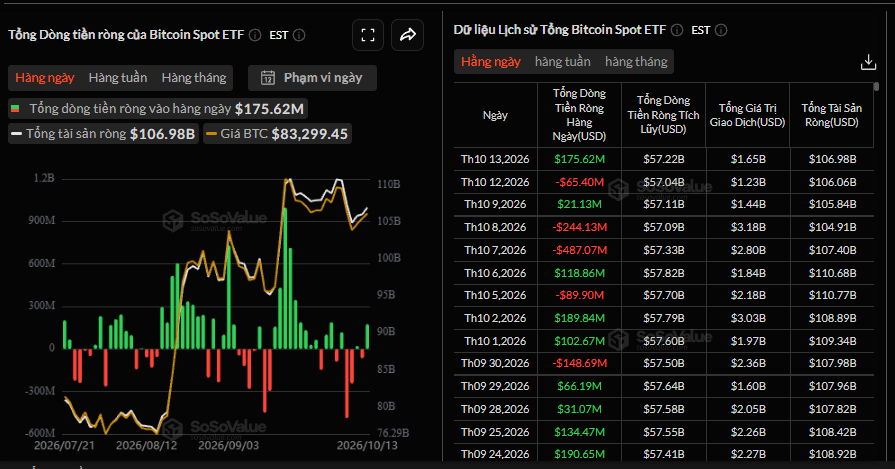This screenshot has height=469, width=895.
Task: Click column header Ngày
Action: 495,115
